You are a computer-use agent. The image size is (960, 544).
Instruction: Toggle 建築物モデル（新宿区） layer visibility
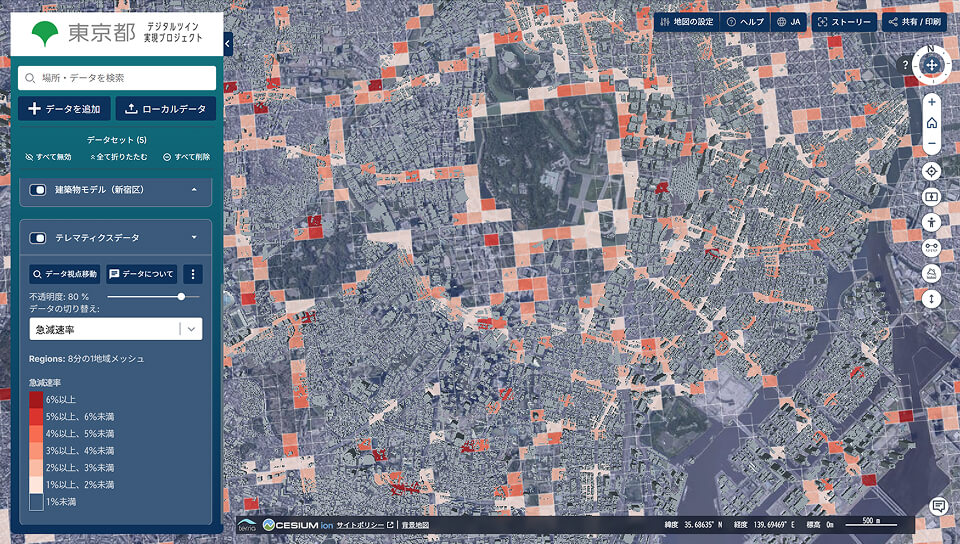[x=39, y=189]
